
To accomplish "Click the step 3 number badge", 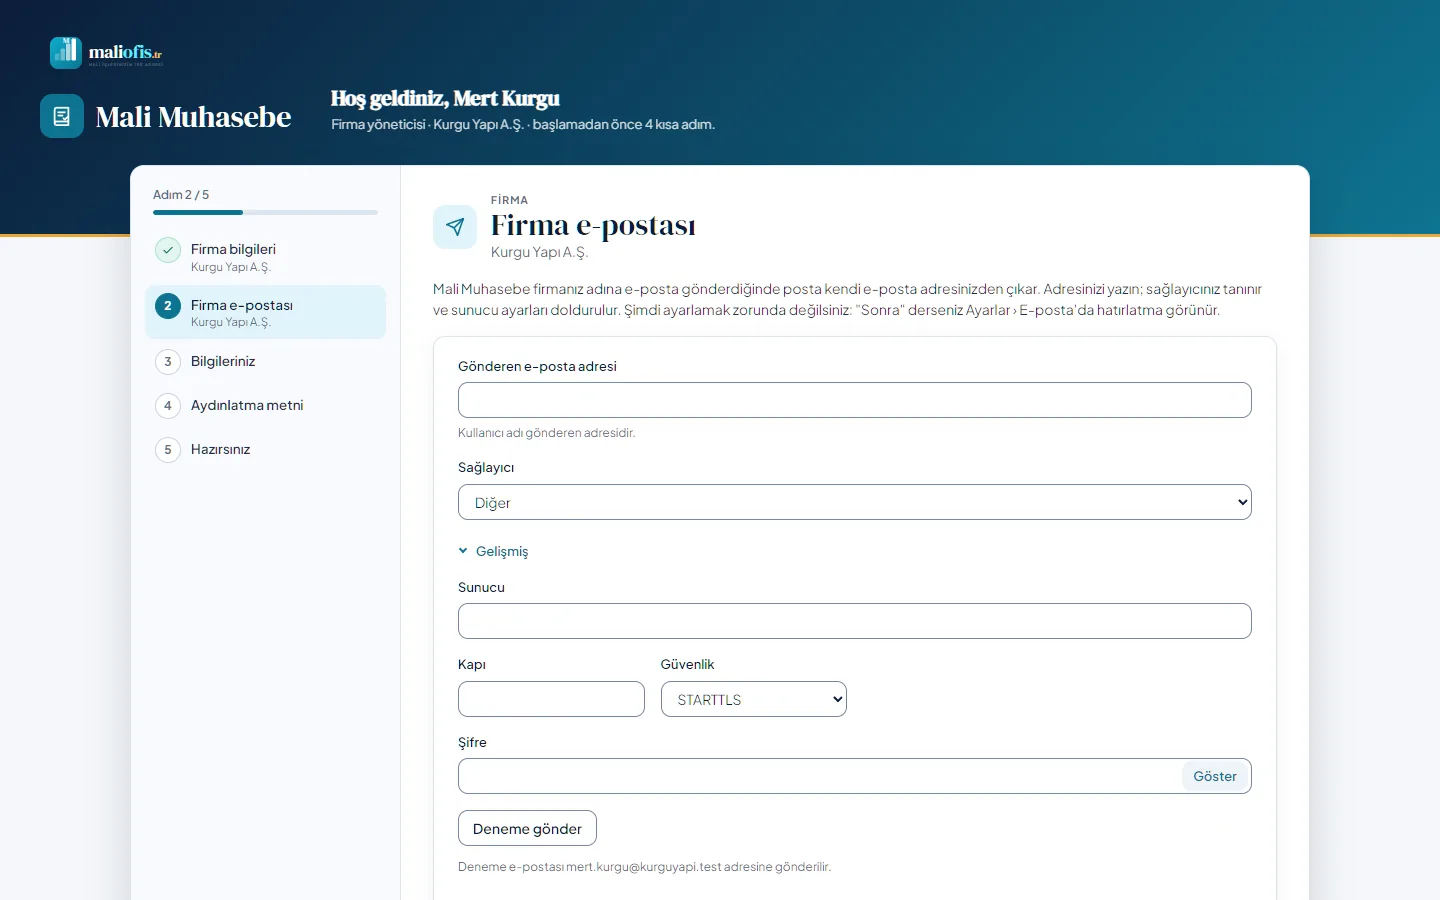I will [168, 362].
